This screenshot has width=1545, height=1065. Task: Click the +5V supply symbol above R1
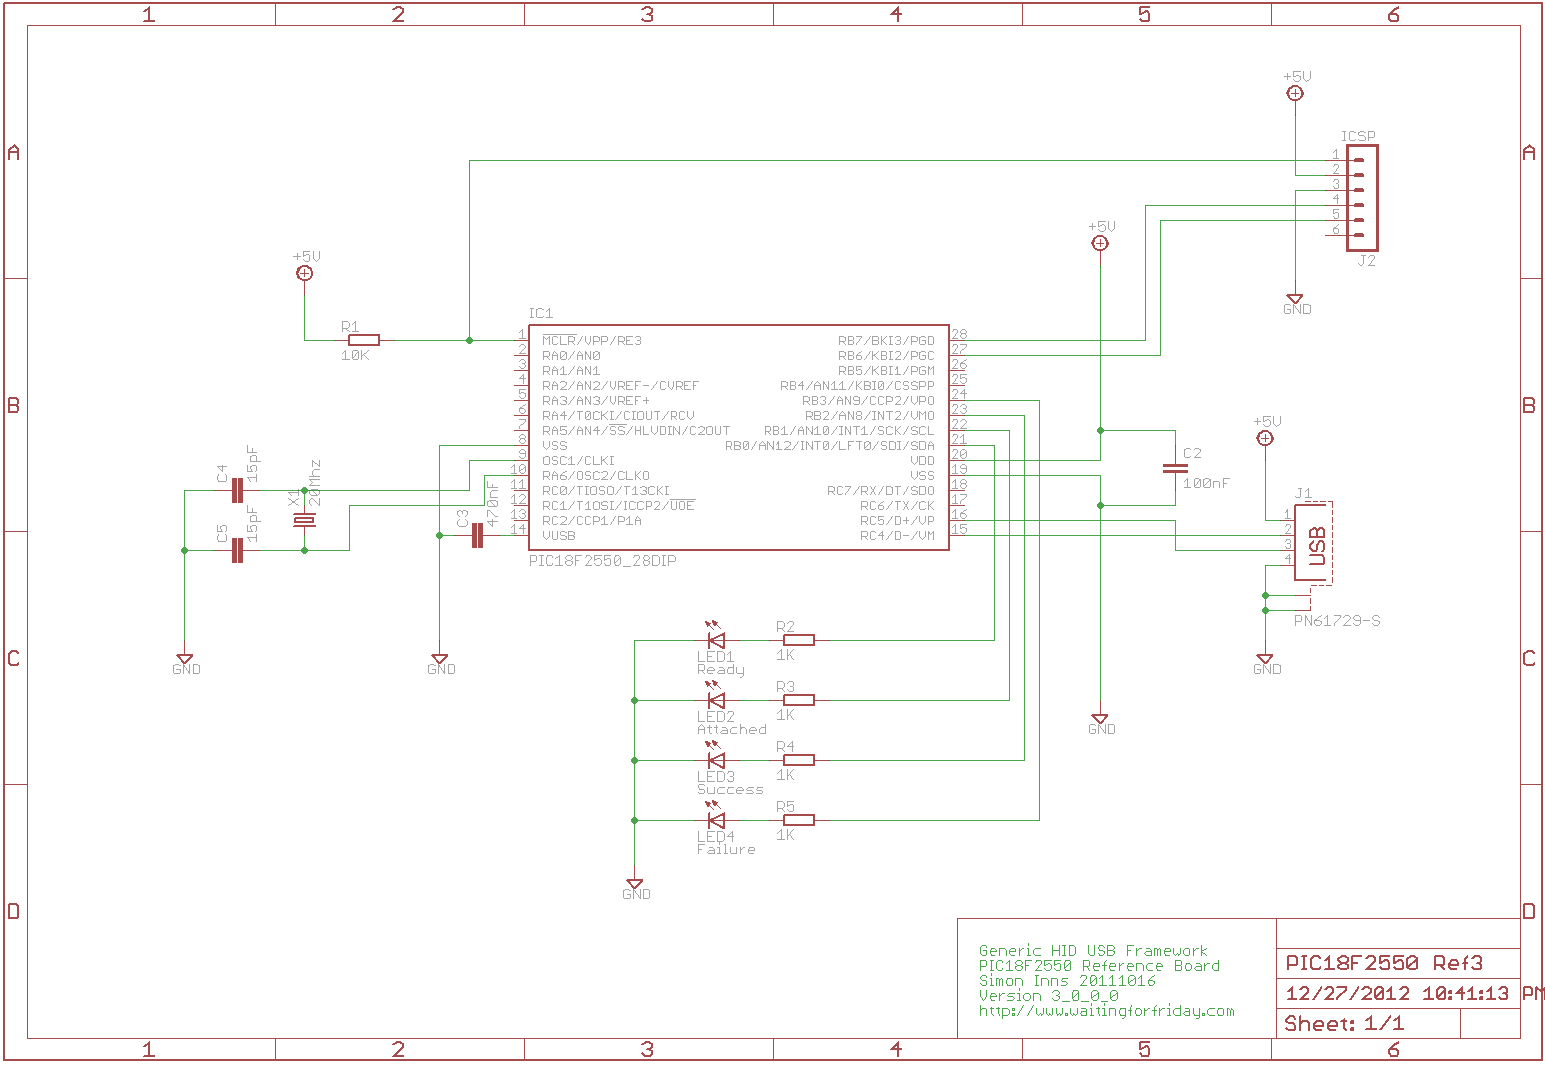305,273
